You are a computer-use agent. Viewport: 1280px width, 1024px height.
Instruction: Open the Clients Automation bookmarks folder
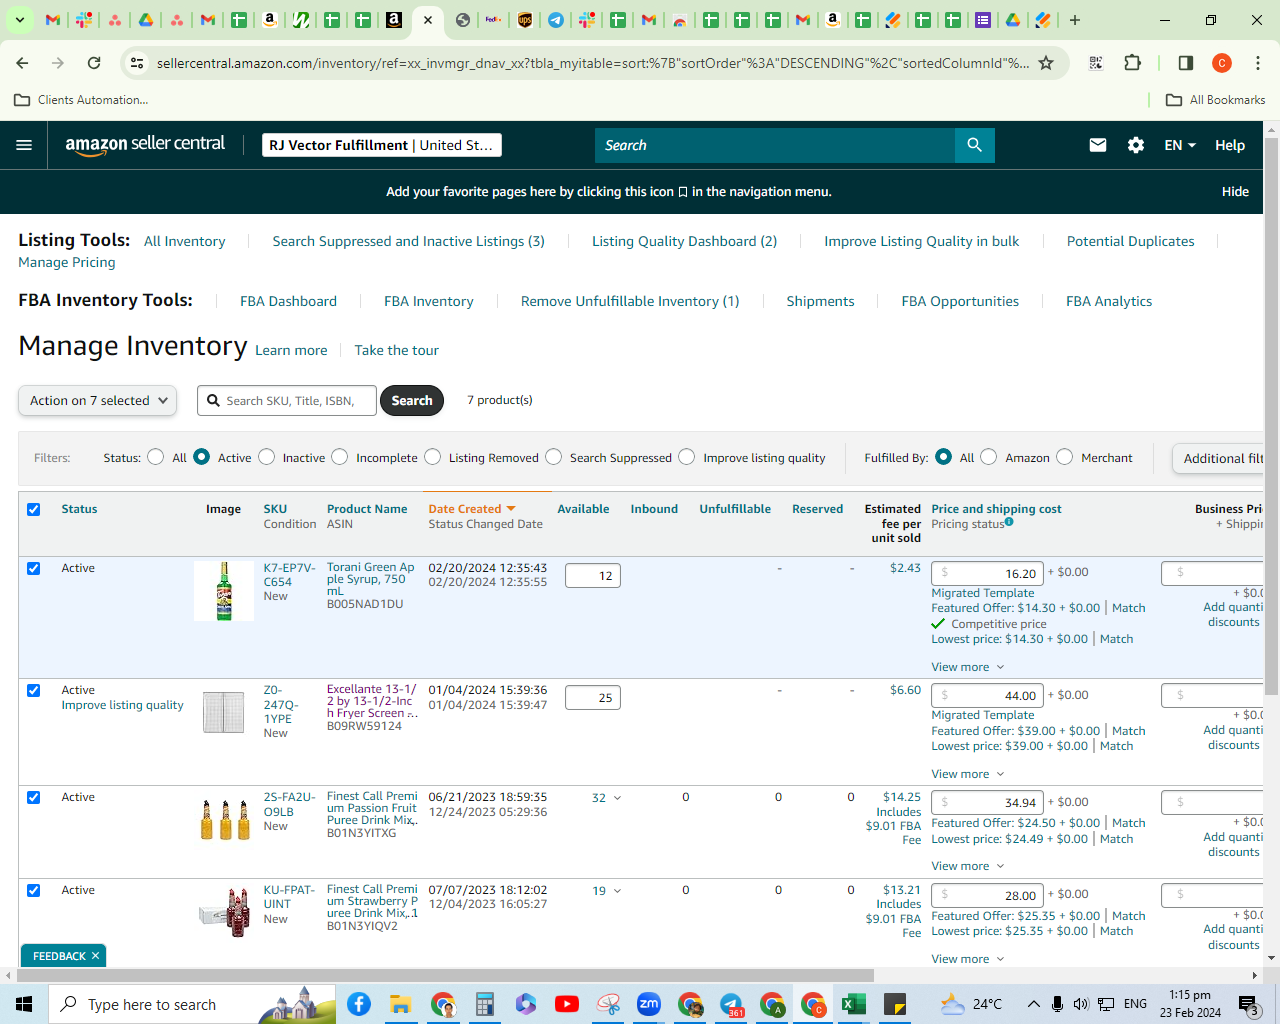(x=82, y=100)
